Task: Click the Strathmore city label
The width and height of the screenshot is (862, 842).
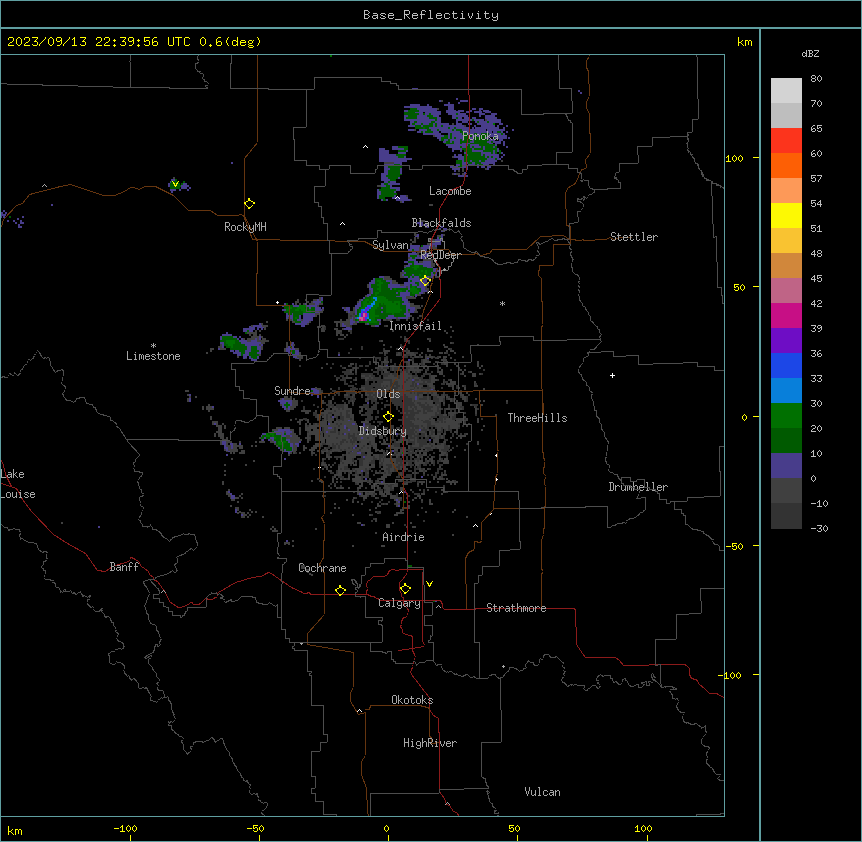Action: 516,608
